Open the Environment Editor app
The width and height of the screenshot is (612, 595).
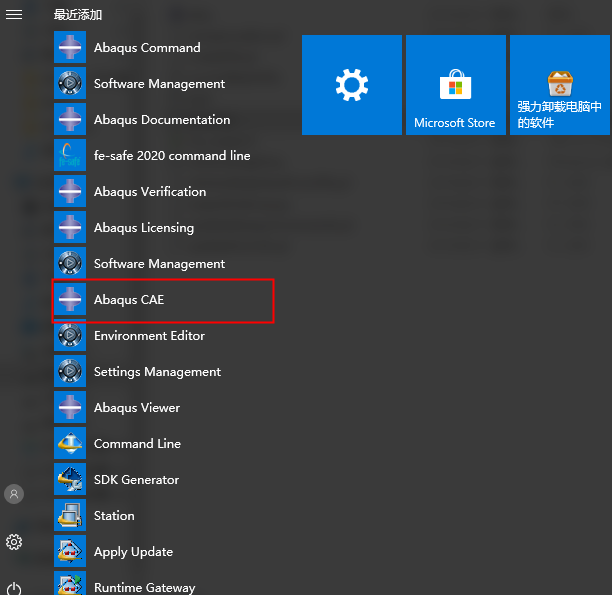(148, 336)
